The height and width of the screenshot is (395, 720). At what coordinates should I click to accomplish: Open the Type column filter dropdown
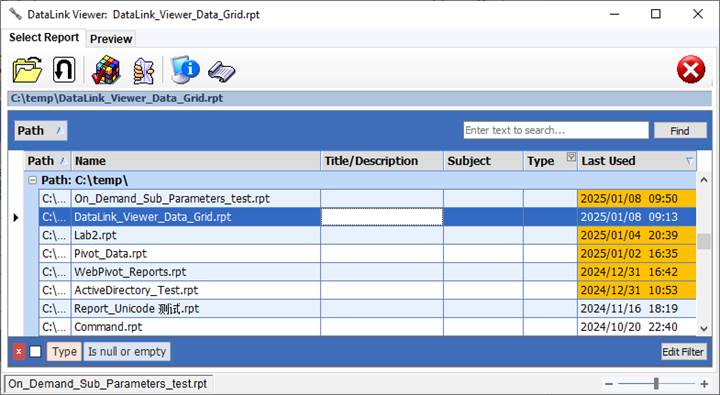click(x=571, y=157)
